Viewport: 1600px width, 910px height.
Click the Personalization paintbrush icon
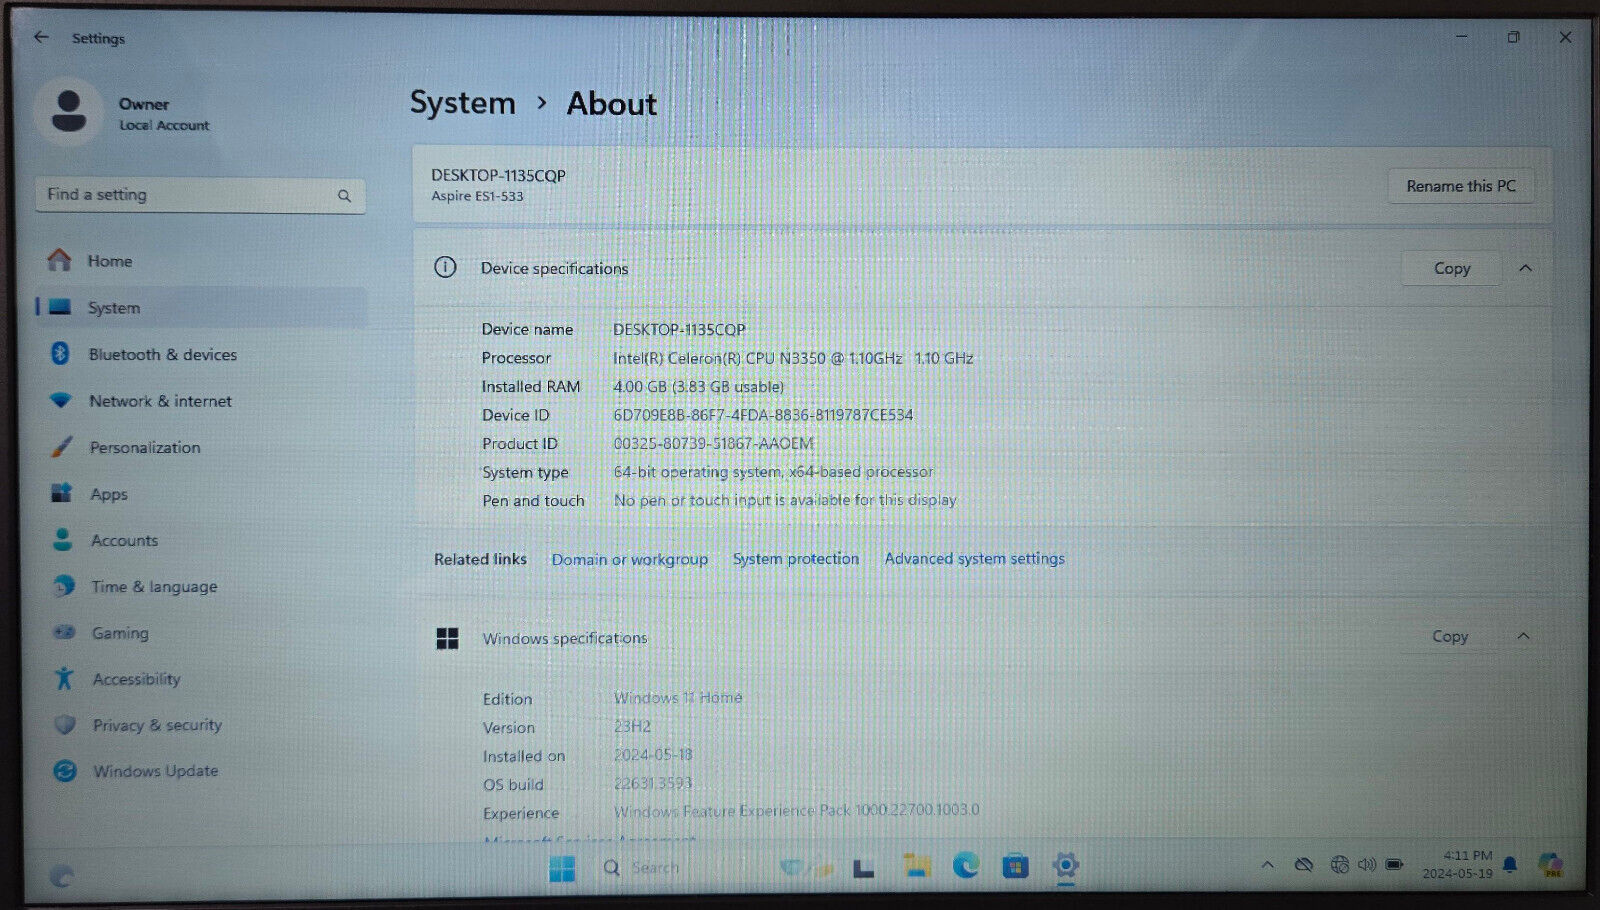pyautogui.click(x=62, y=446)
